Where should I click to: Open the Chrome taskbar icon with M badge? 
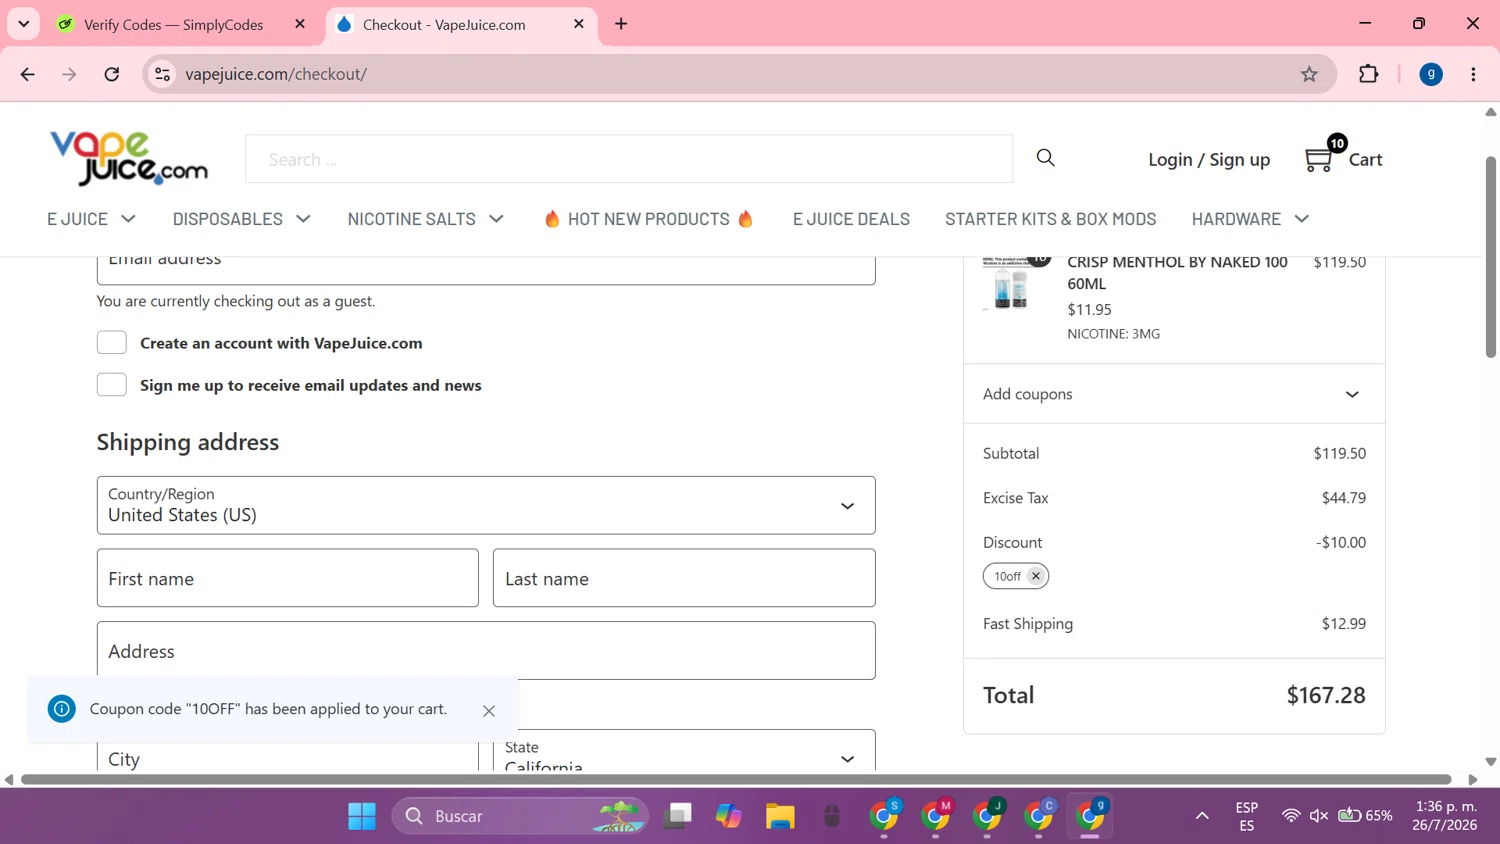tap(937, 816)
